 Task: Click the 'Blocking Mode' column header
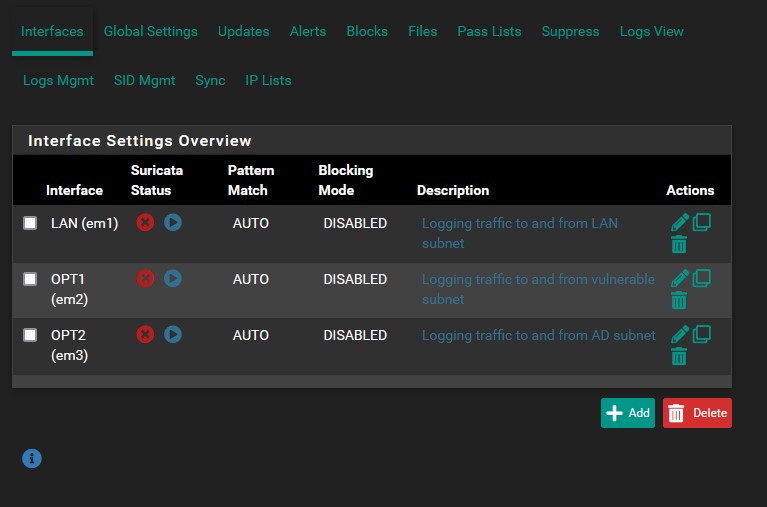pyautogui.click(x=346, y=180)
